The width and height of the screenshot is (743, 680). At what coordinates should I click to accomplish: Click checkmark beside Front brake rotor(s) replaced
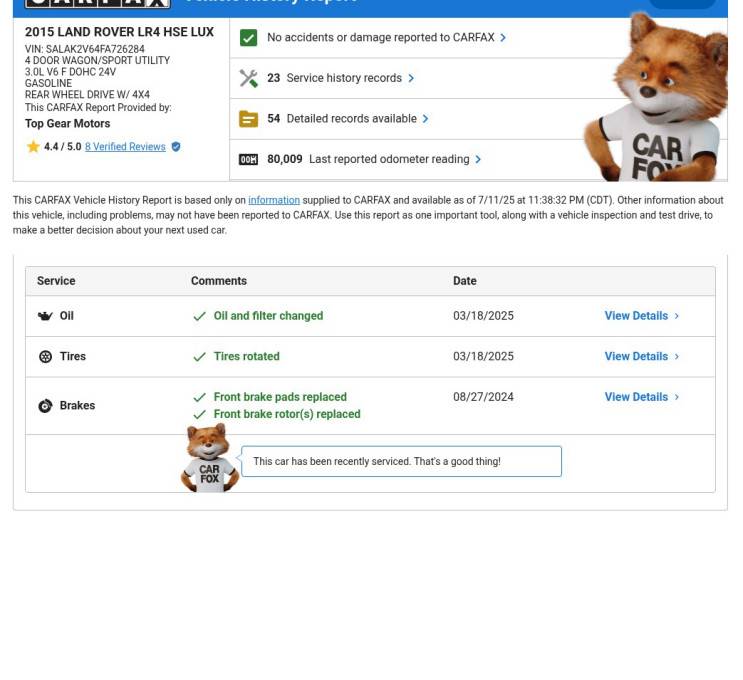click(200, 414)
